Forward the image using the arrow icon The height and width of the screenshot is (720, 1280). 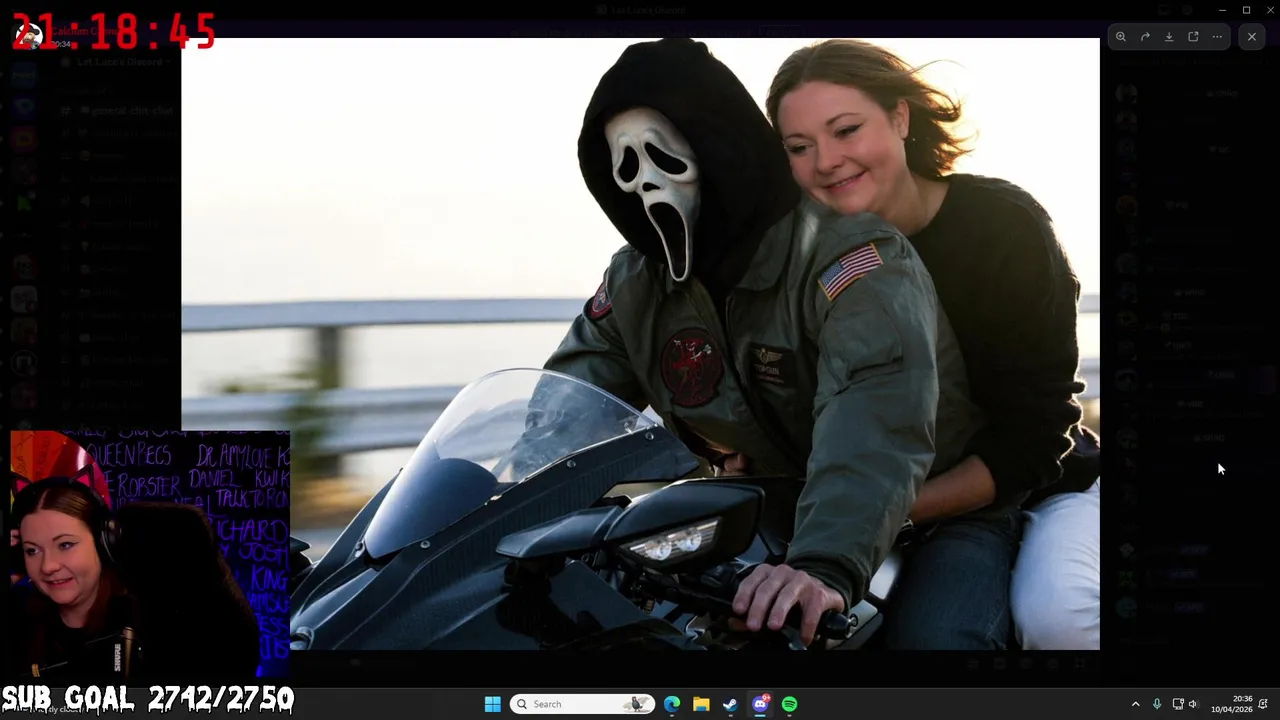1145,37
